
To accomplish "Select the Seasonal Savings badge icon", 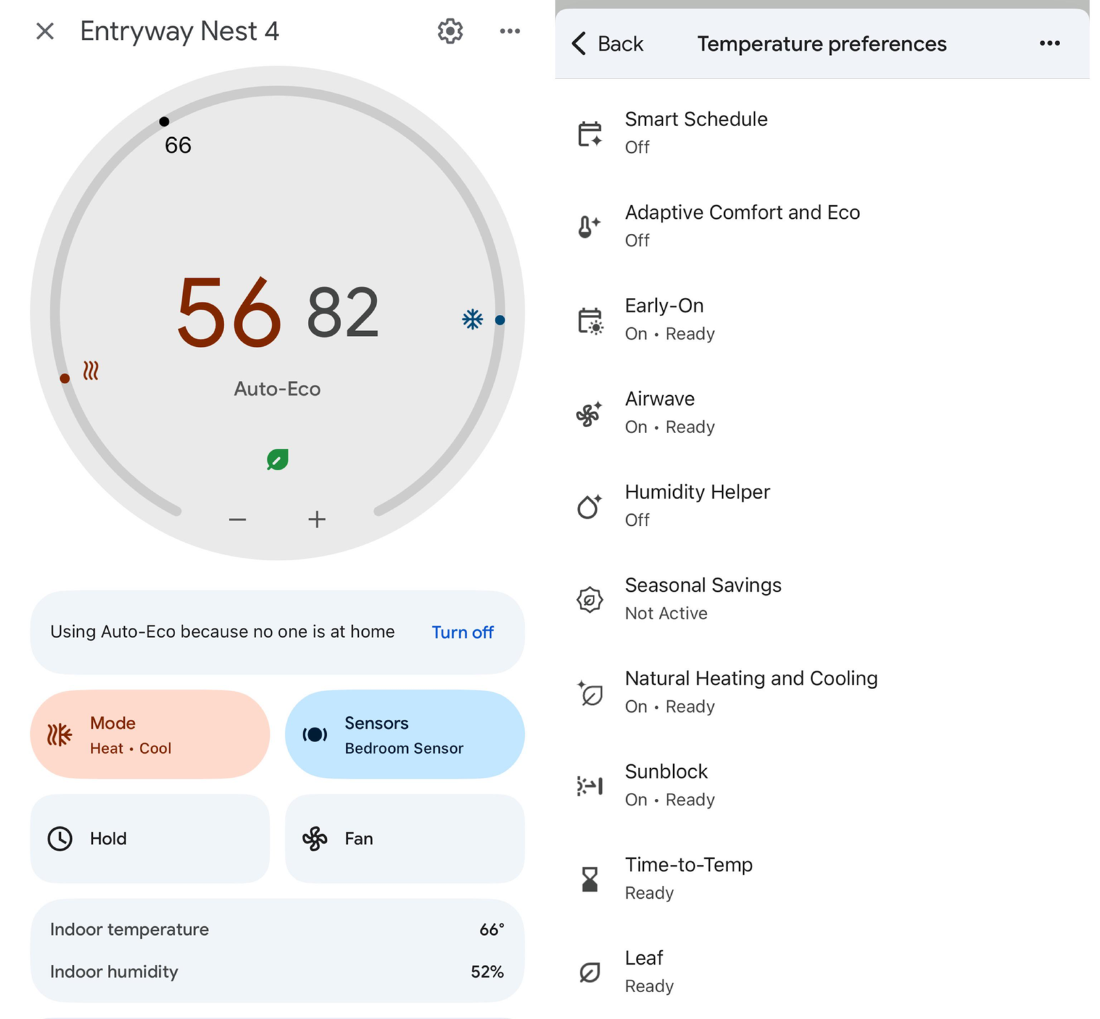I will [589, 600].
